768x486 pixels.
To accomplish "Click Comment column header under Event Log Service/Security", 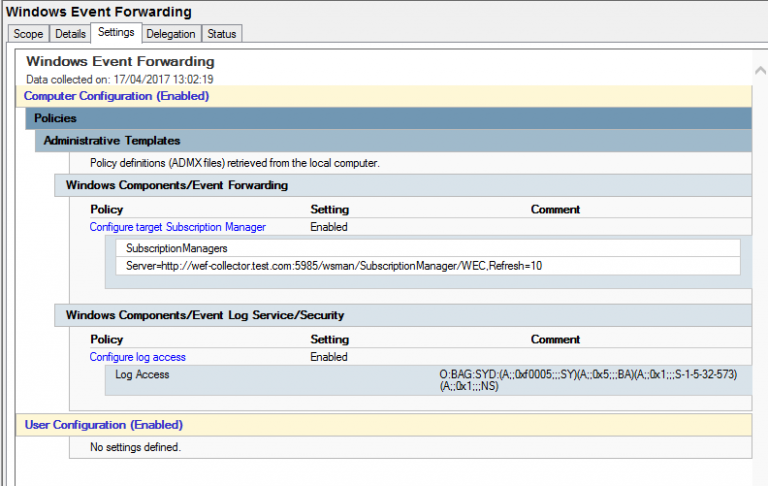I will pos(555,340).
